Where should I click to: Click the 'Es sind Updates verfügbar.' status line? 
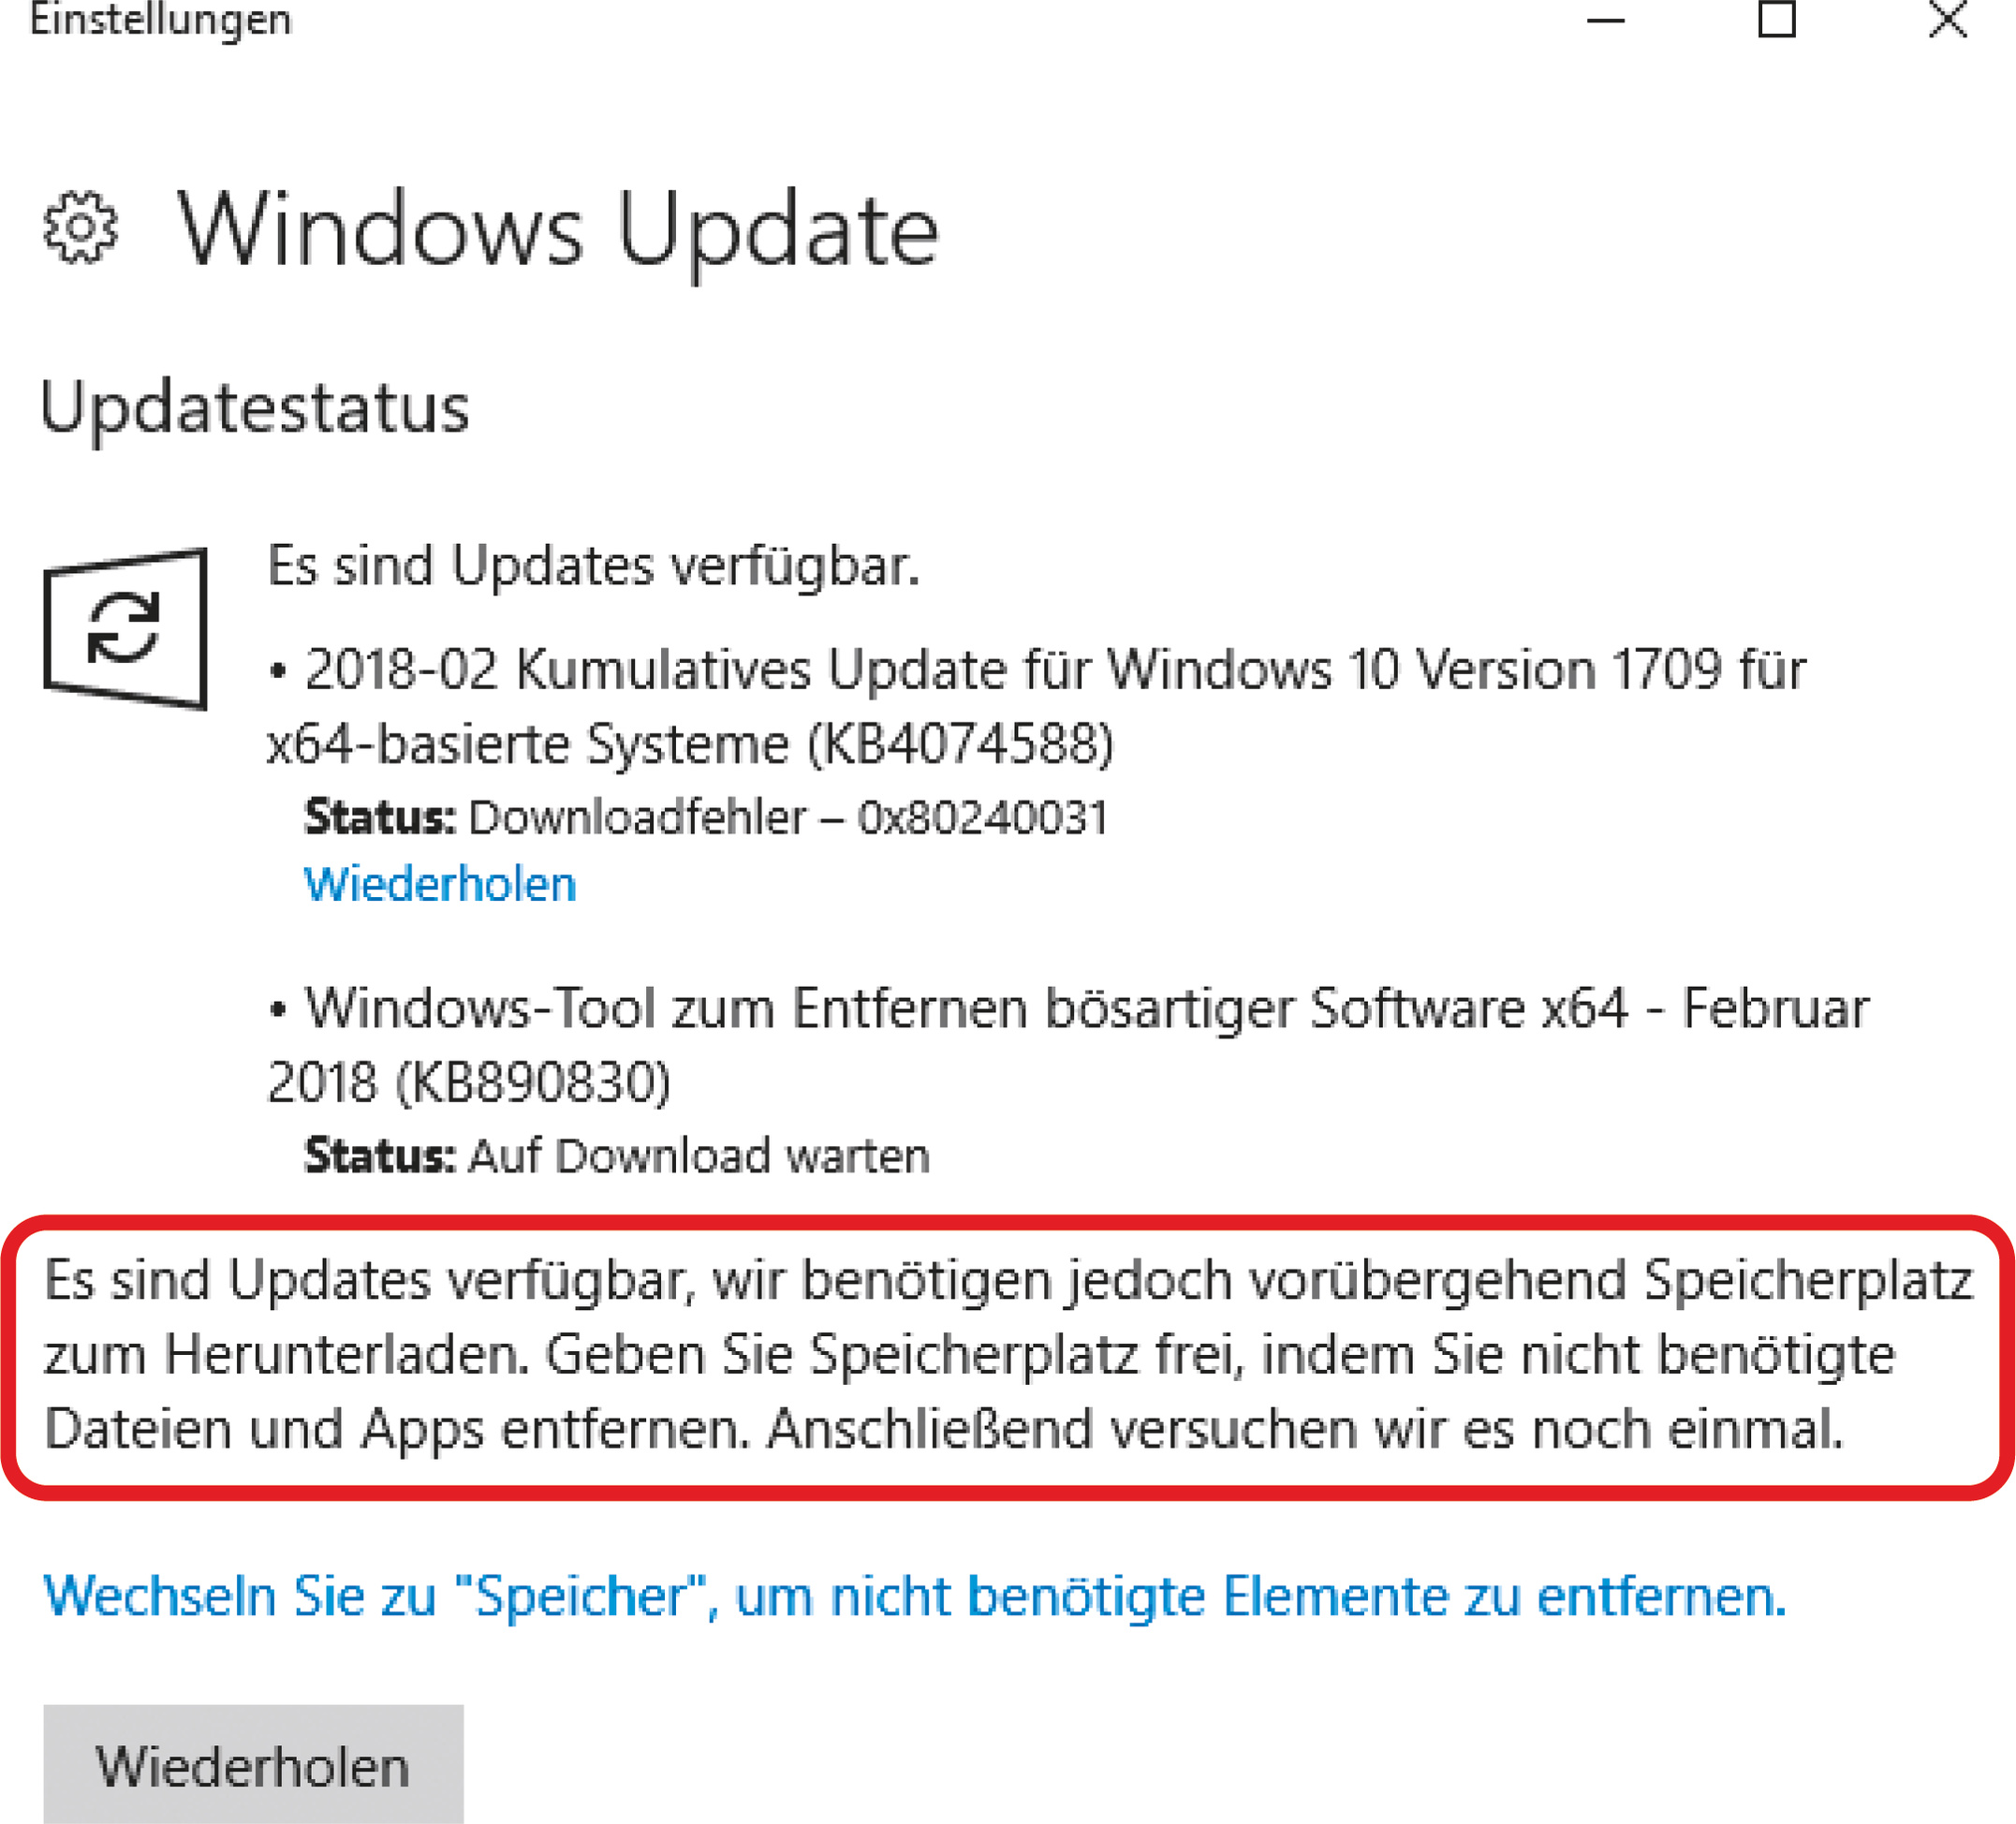coord(593,566)
